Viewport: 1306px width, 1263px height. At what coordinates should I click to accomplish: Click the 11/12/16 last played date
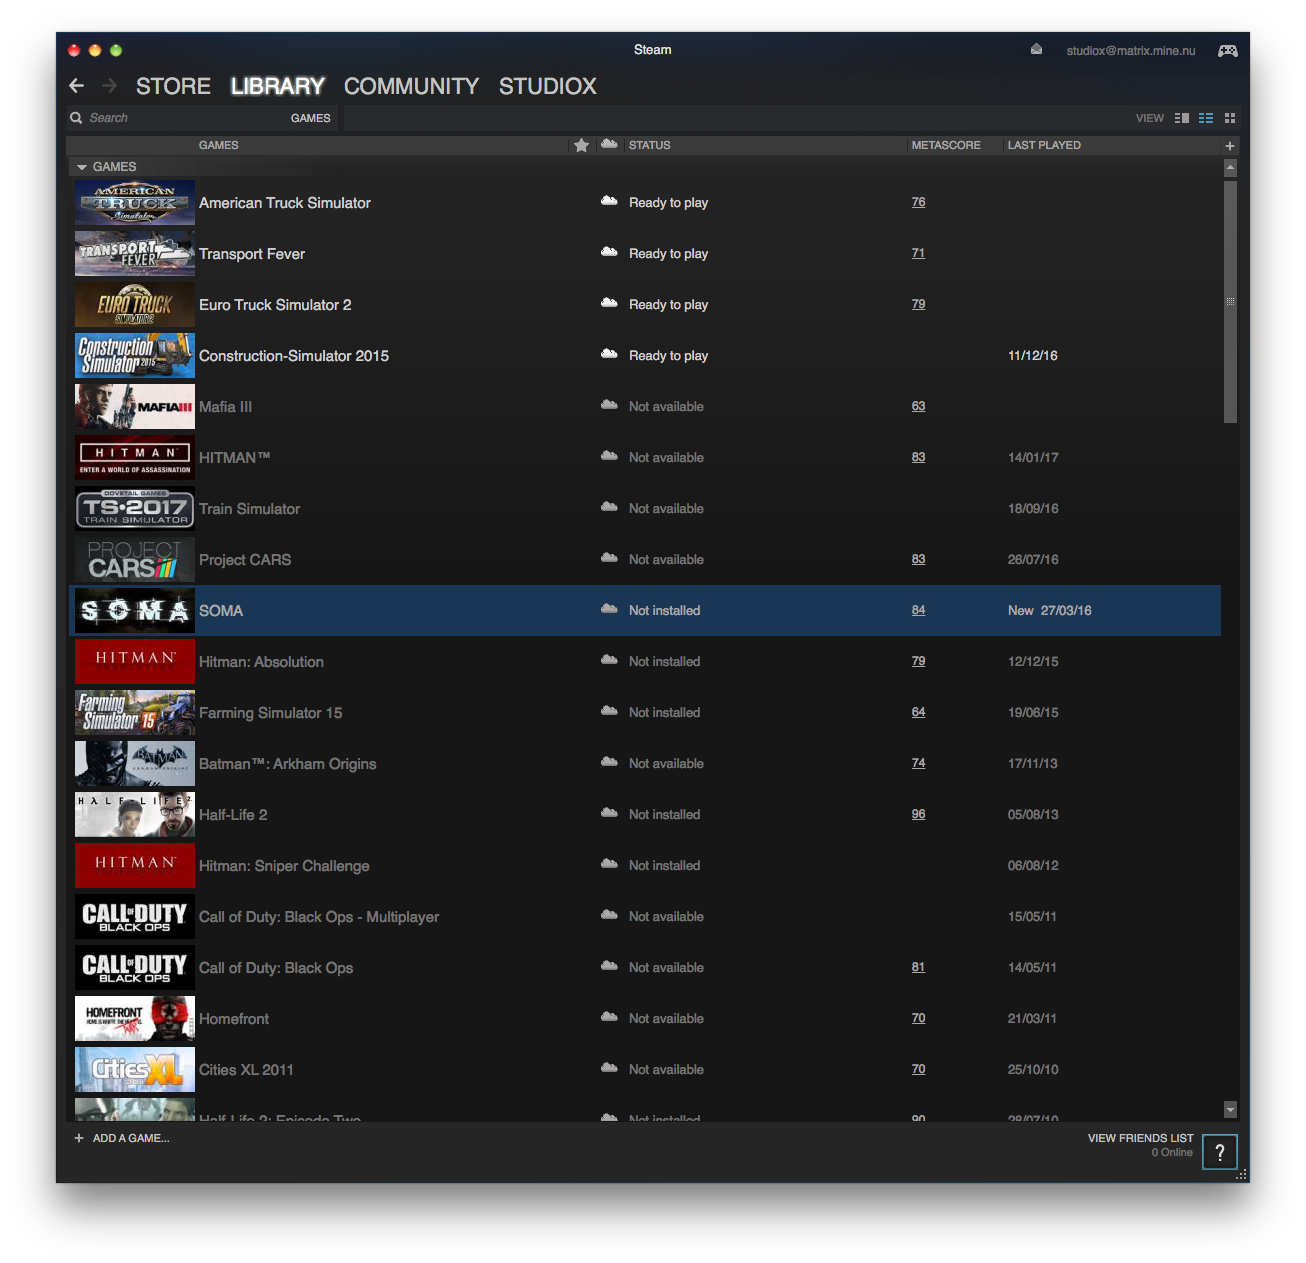1033,356
